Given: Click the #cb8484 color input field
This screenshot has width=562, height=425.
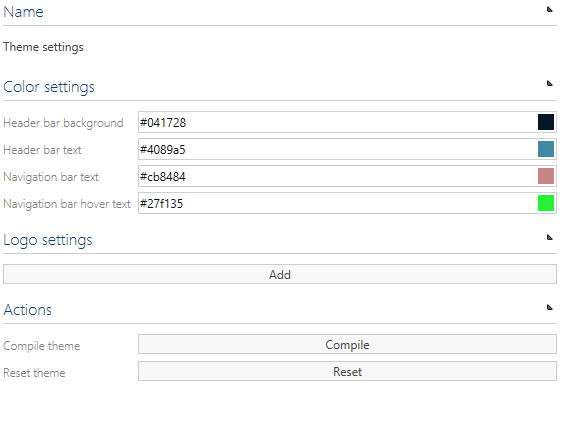Looking at the screenshot, I should pyautogui.click(x=337, y=176).
